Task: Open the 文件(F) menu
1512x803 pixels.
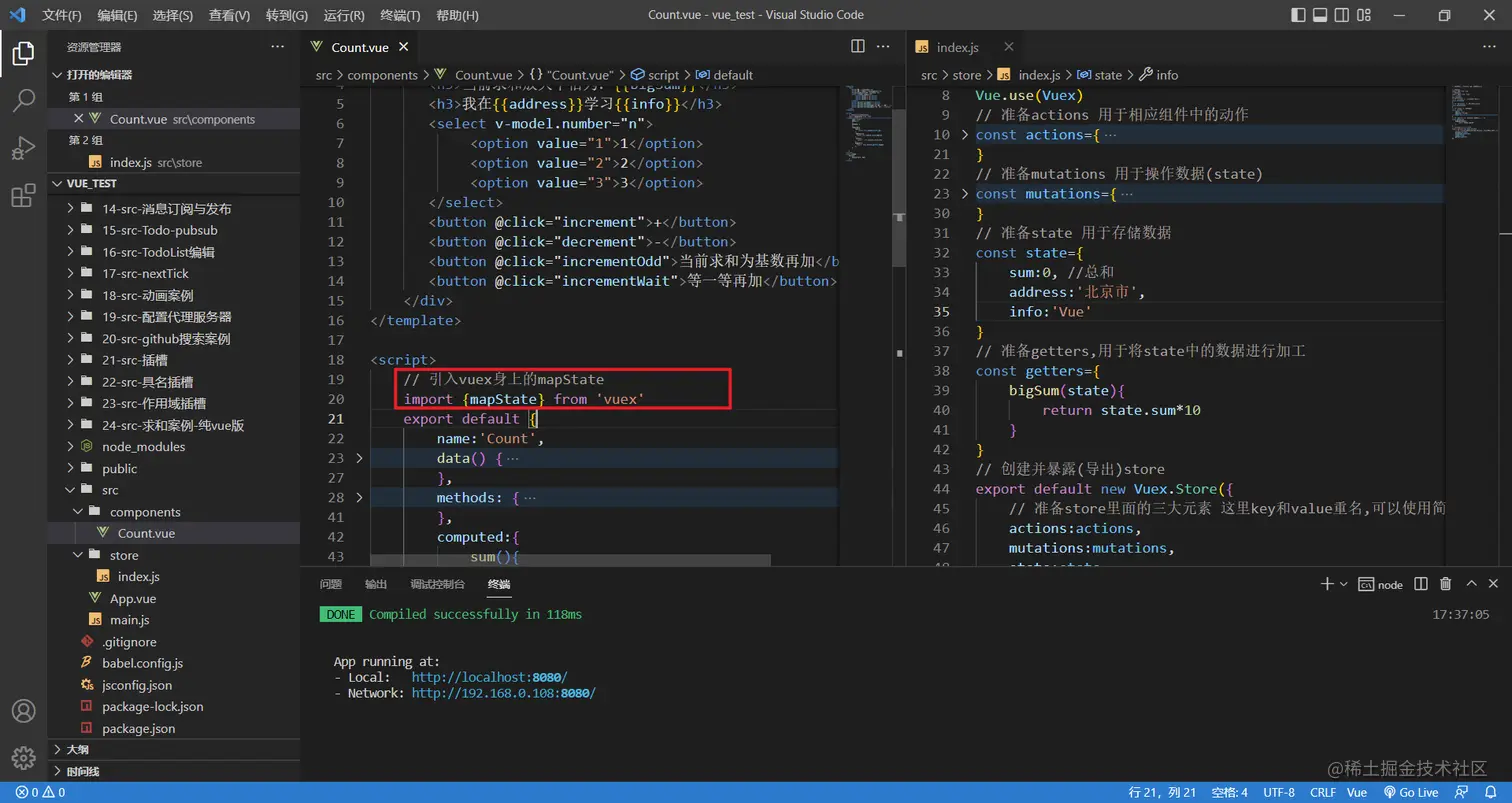Action: pyautogui.click(x=62, y=15)
